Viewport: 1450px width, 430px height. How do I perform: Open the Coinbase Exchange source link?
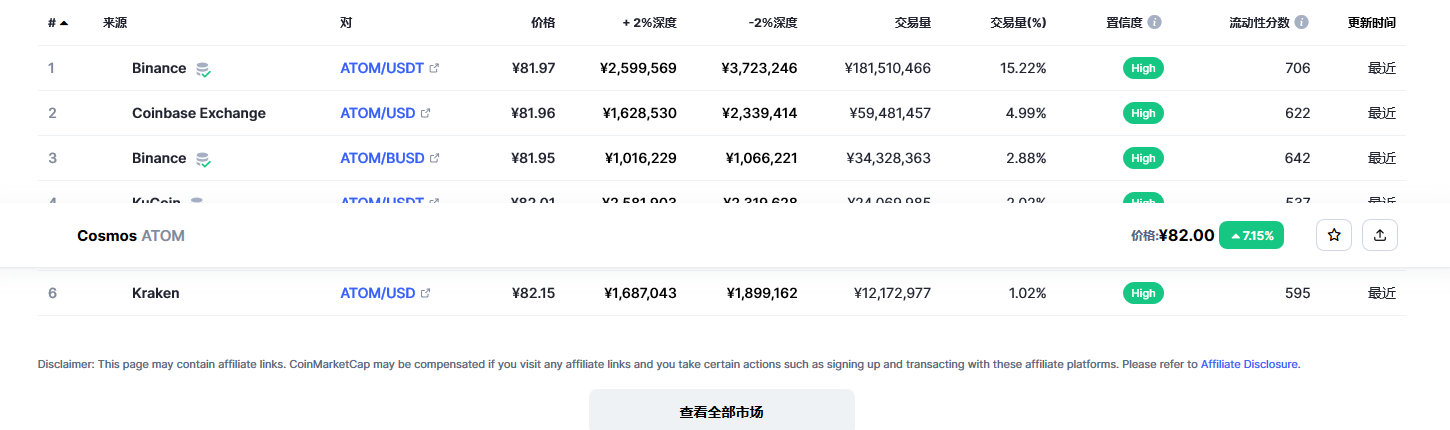click(198, 113)
